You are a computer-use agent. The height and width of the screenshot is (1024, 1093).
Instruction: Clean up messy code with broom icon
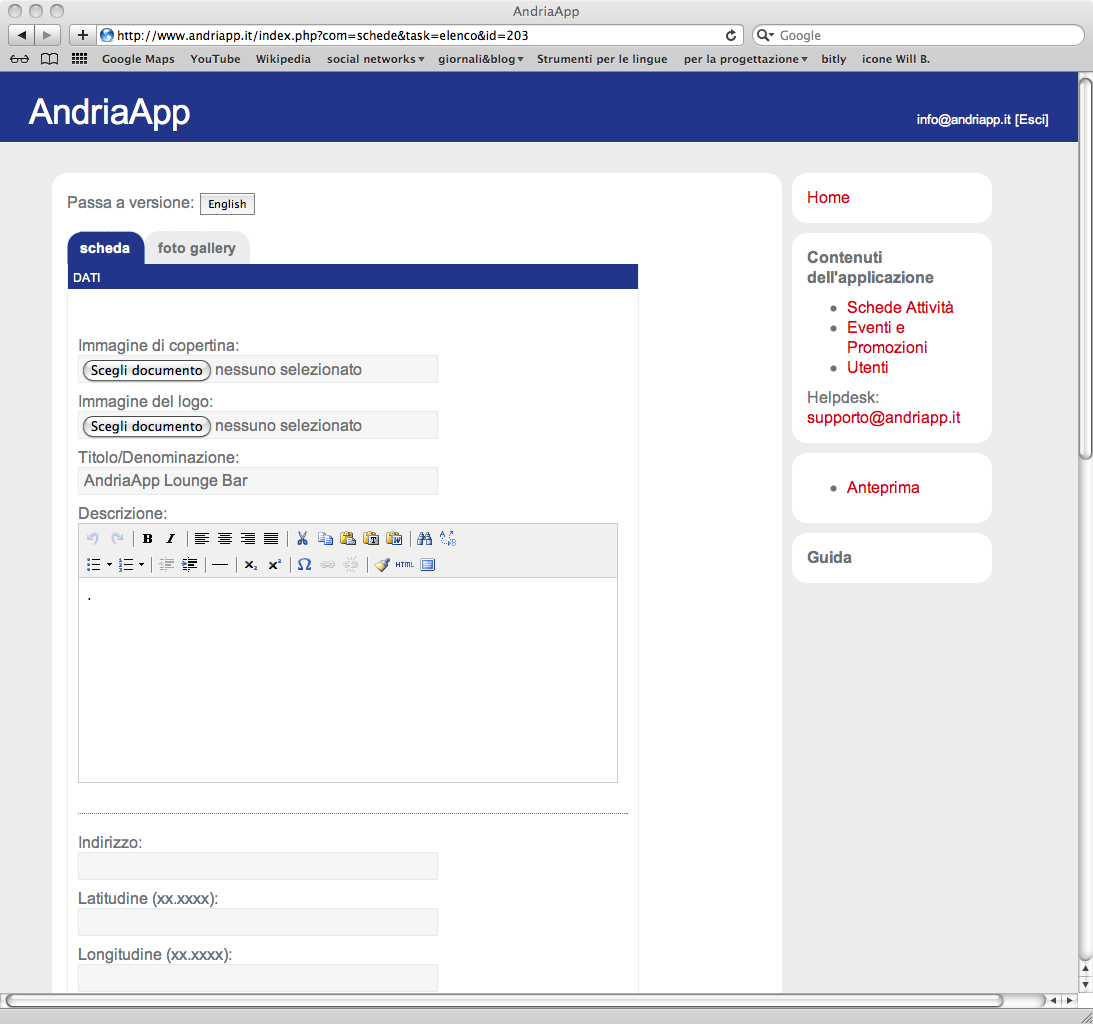point(381,565)
